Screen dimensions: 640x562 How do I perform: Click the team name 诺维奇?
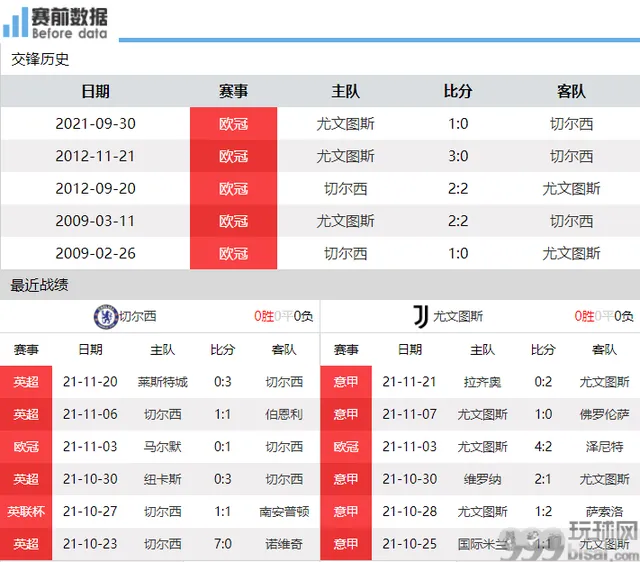284,544
